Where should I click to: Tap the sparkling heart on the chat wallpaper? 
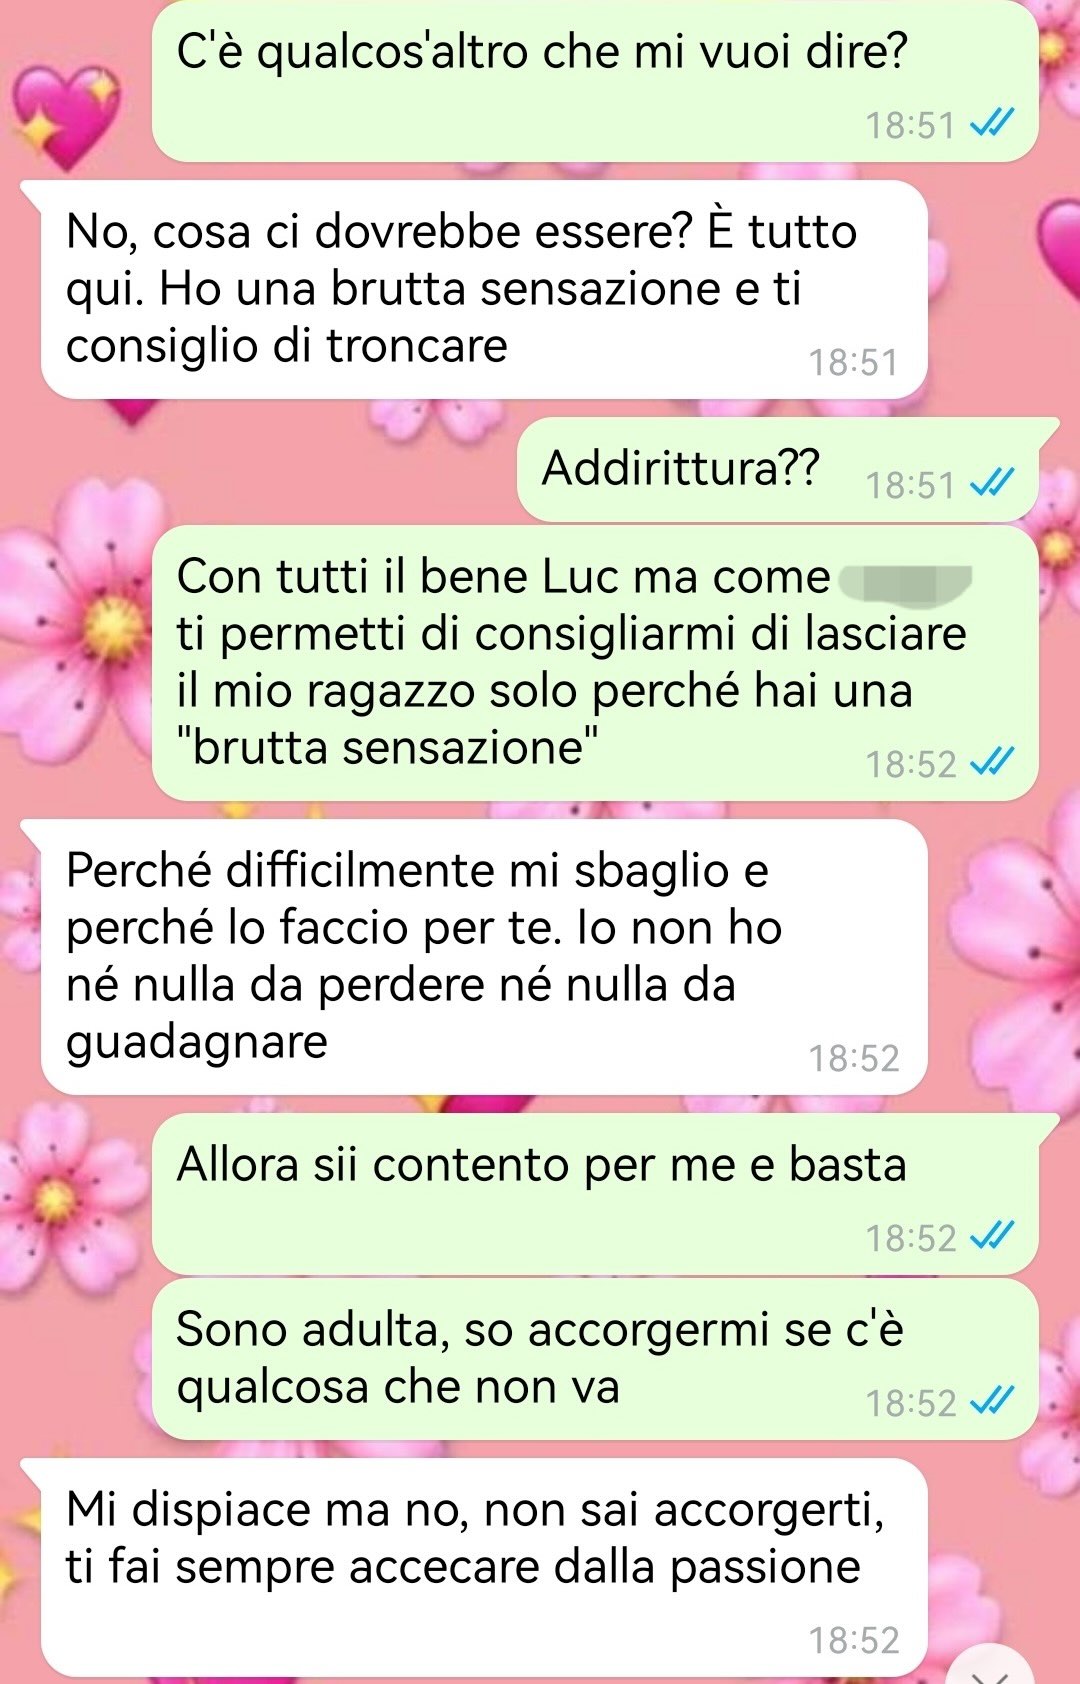point(68,116)
